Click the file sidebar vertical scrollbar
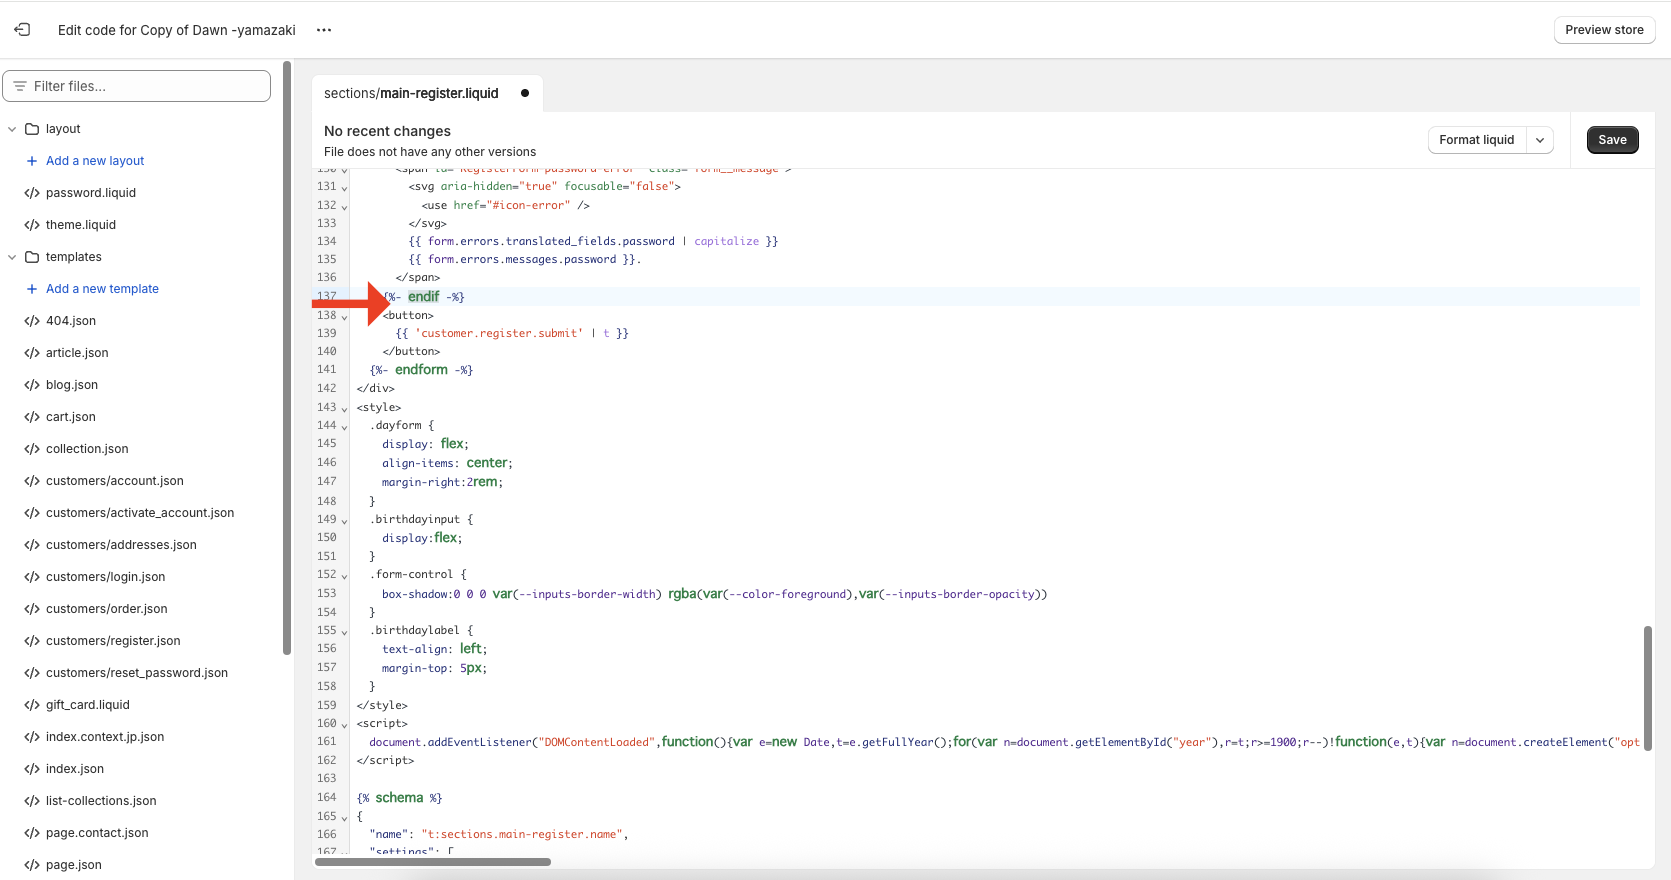 coord(287,358)
